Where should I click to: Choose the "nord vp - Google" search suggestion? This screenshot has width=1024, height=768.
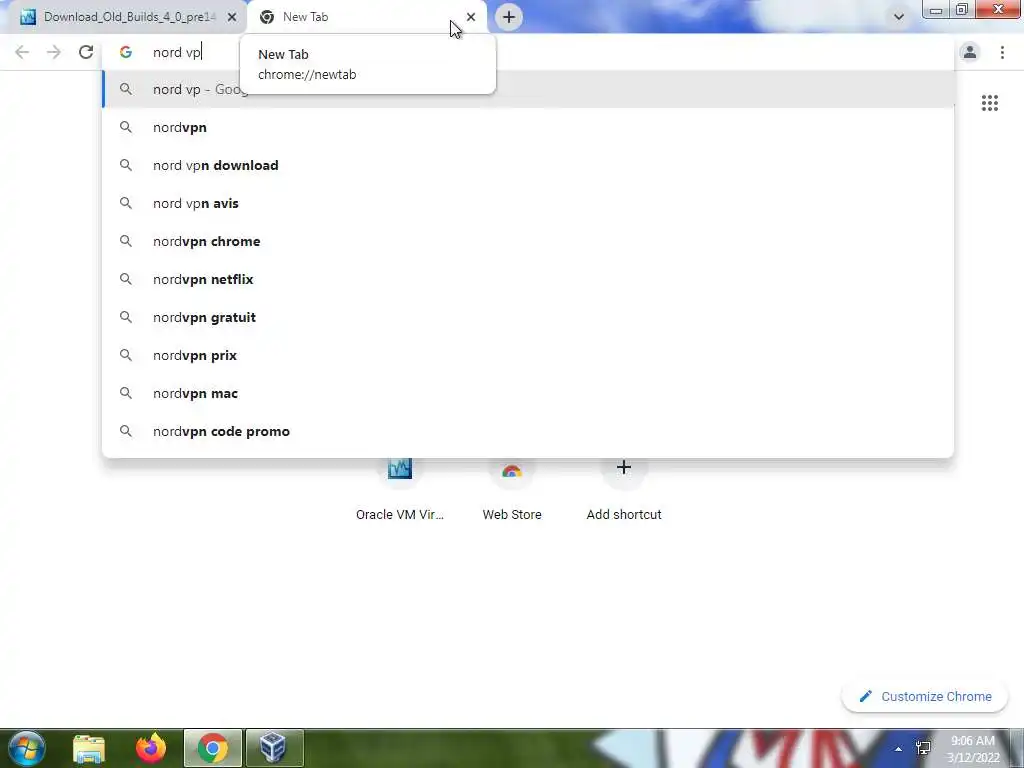pos(528,89)
